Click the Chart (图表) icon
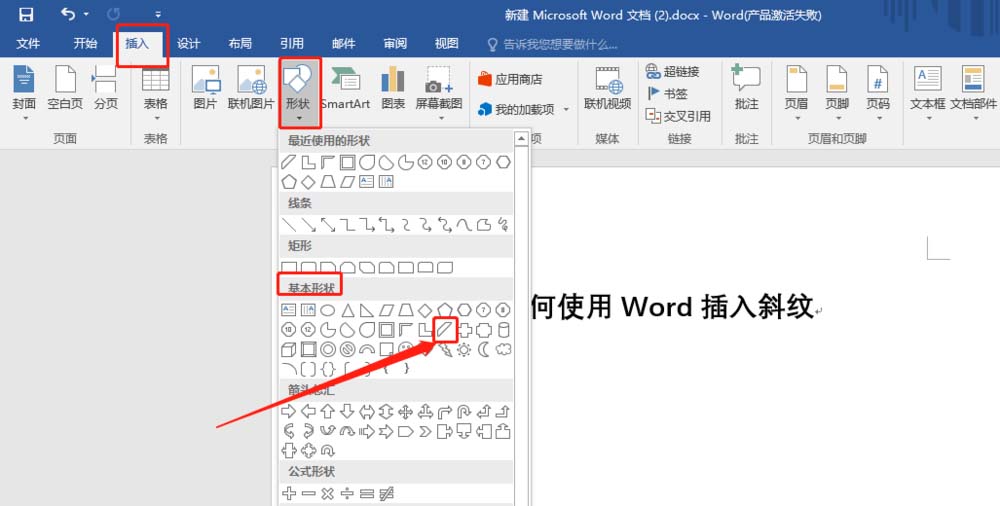The height and width of the screenshot is (506, 1000). (x=393, y=88)
